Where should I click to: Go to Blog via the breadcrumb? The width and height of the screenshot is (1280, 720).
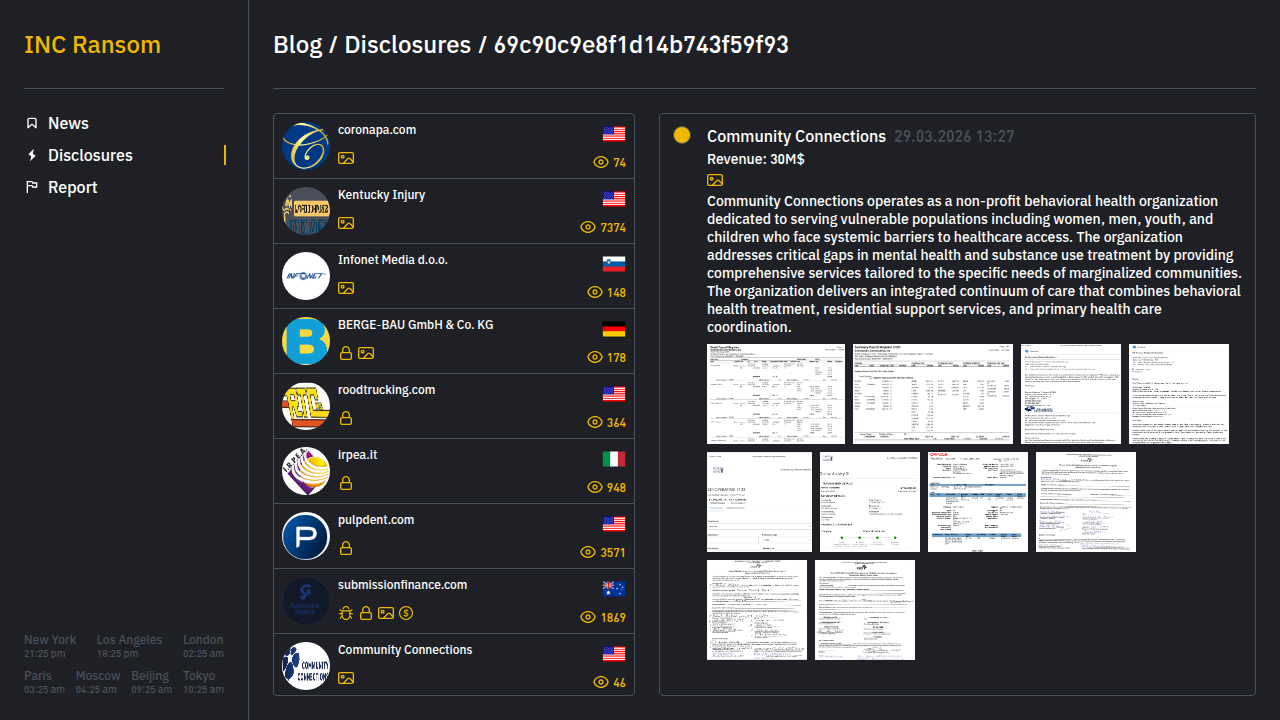click(x=297, y=45)
